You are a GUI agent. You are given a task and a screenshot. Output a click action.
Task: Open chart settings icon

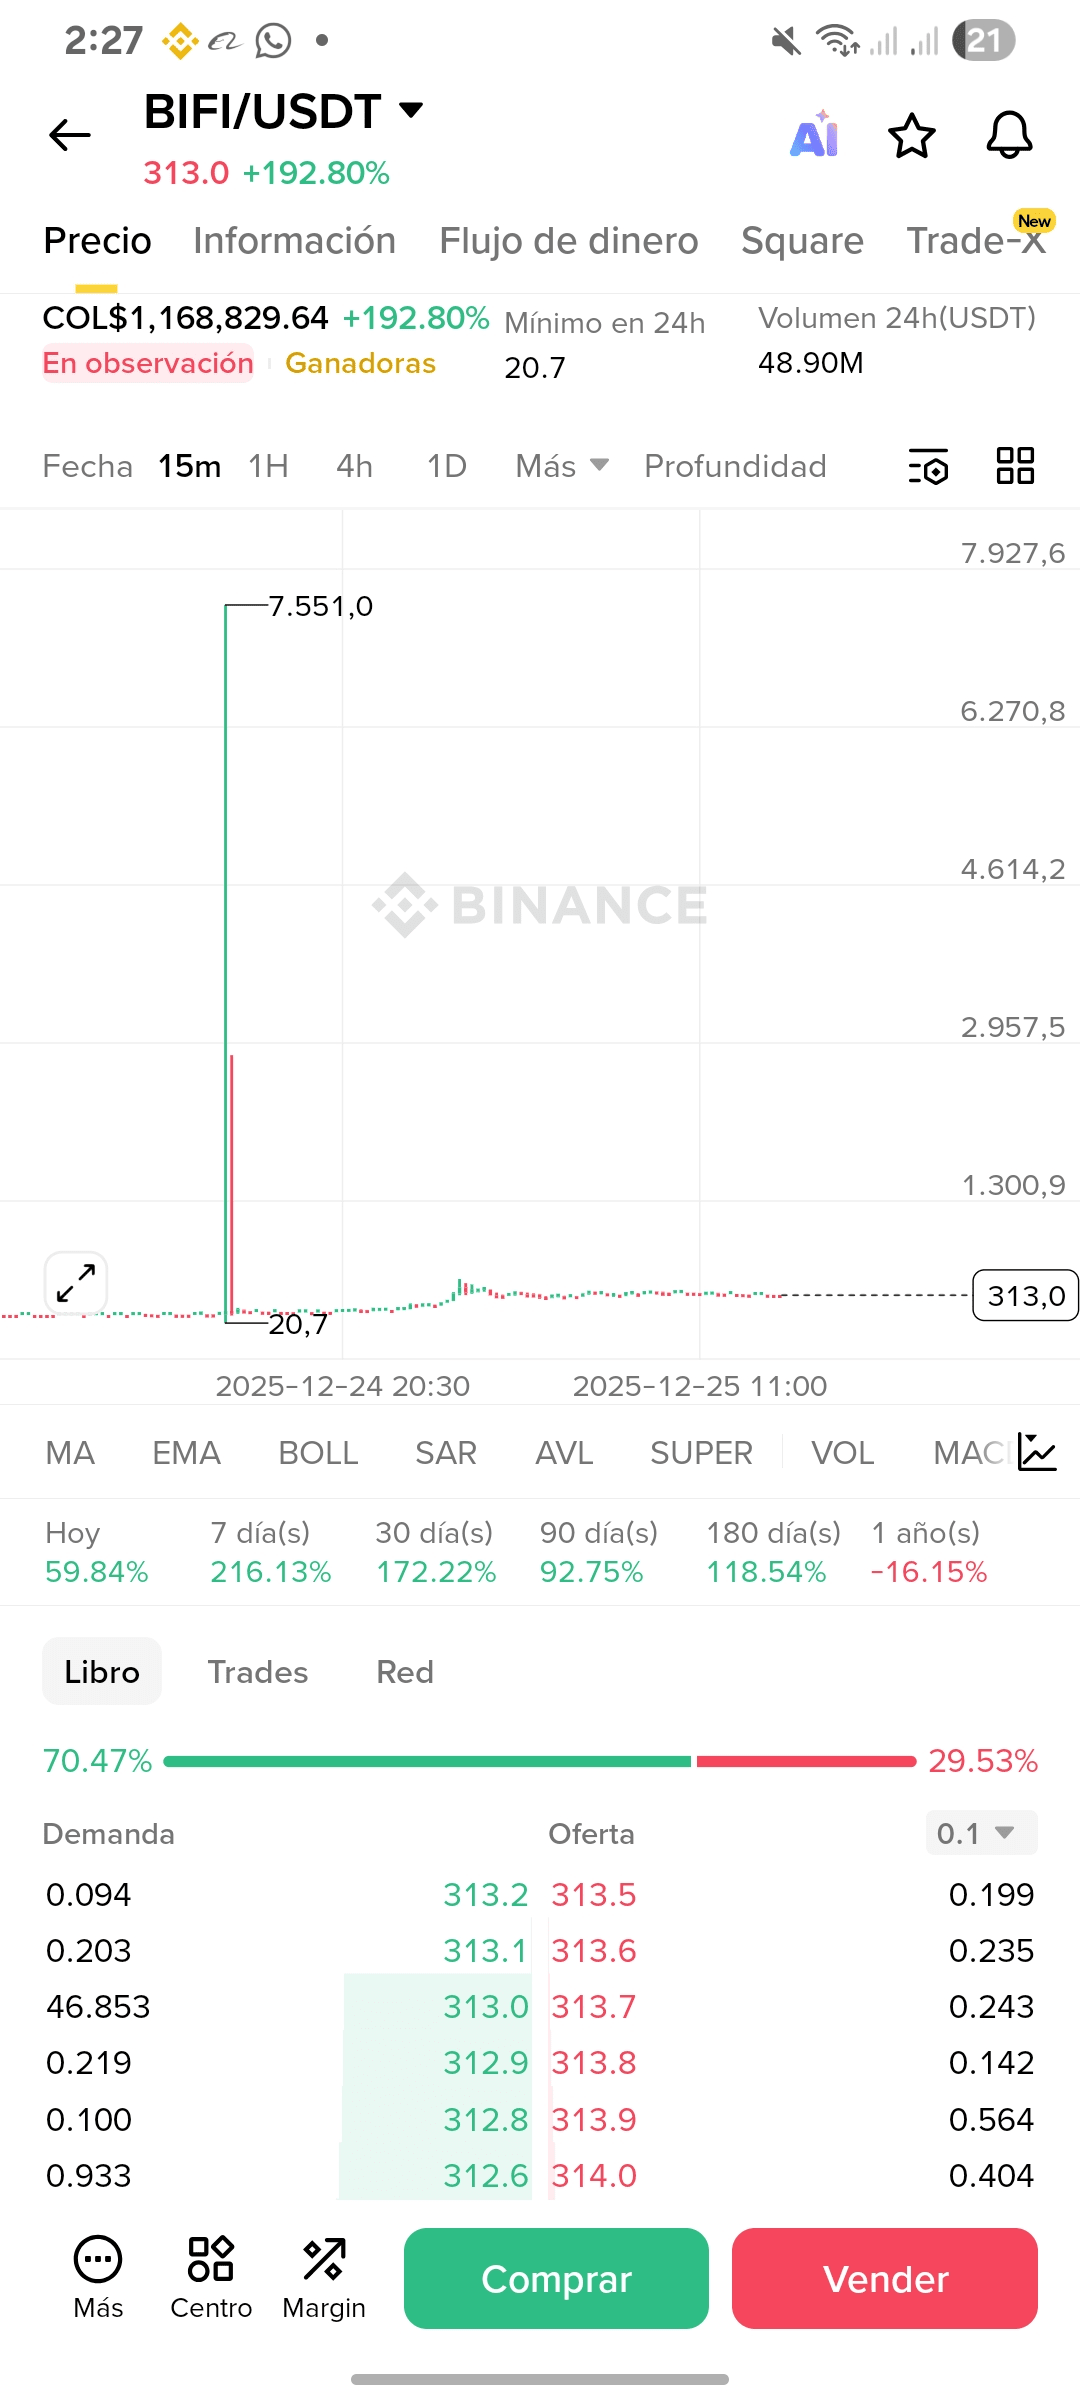pyautogui.click(x=928, y=466)
